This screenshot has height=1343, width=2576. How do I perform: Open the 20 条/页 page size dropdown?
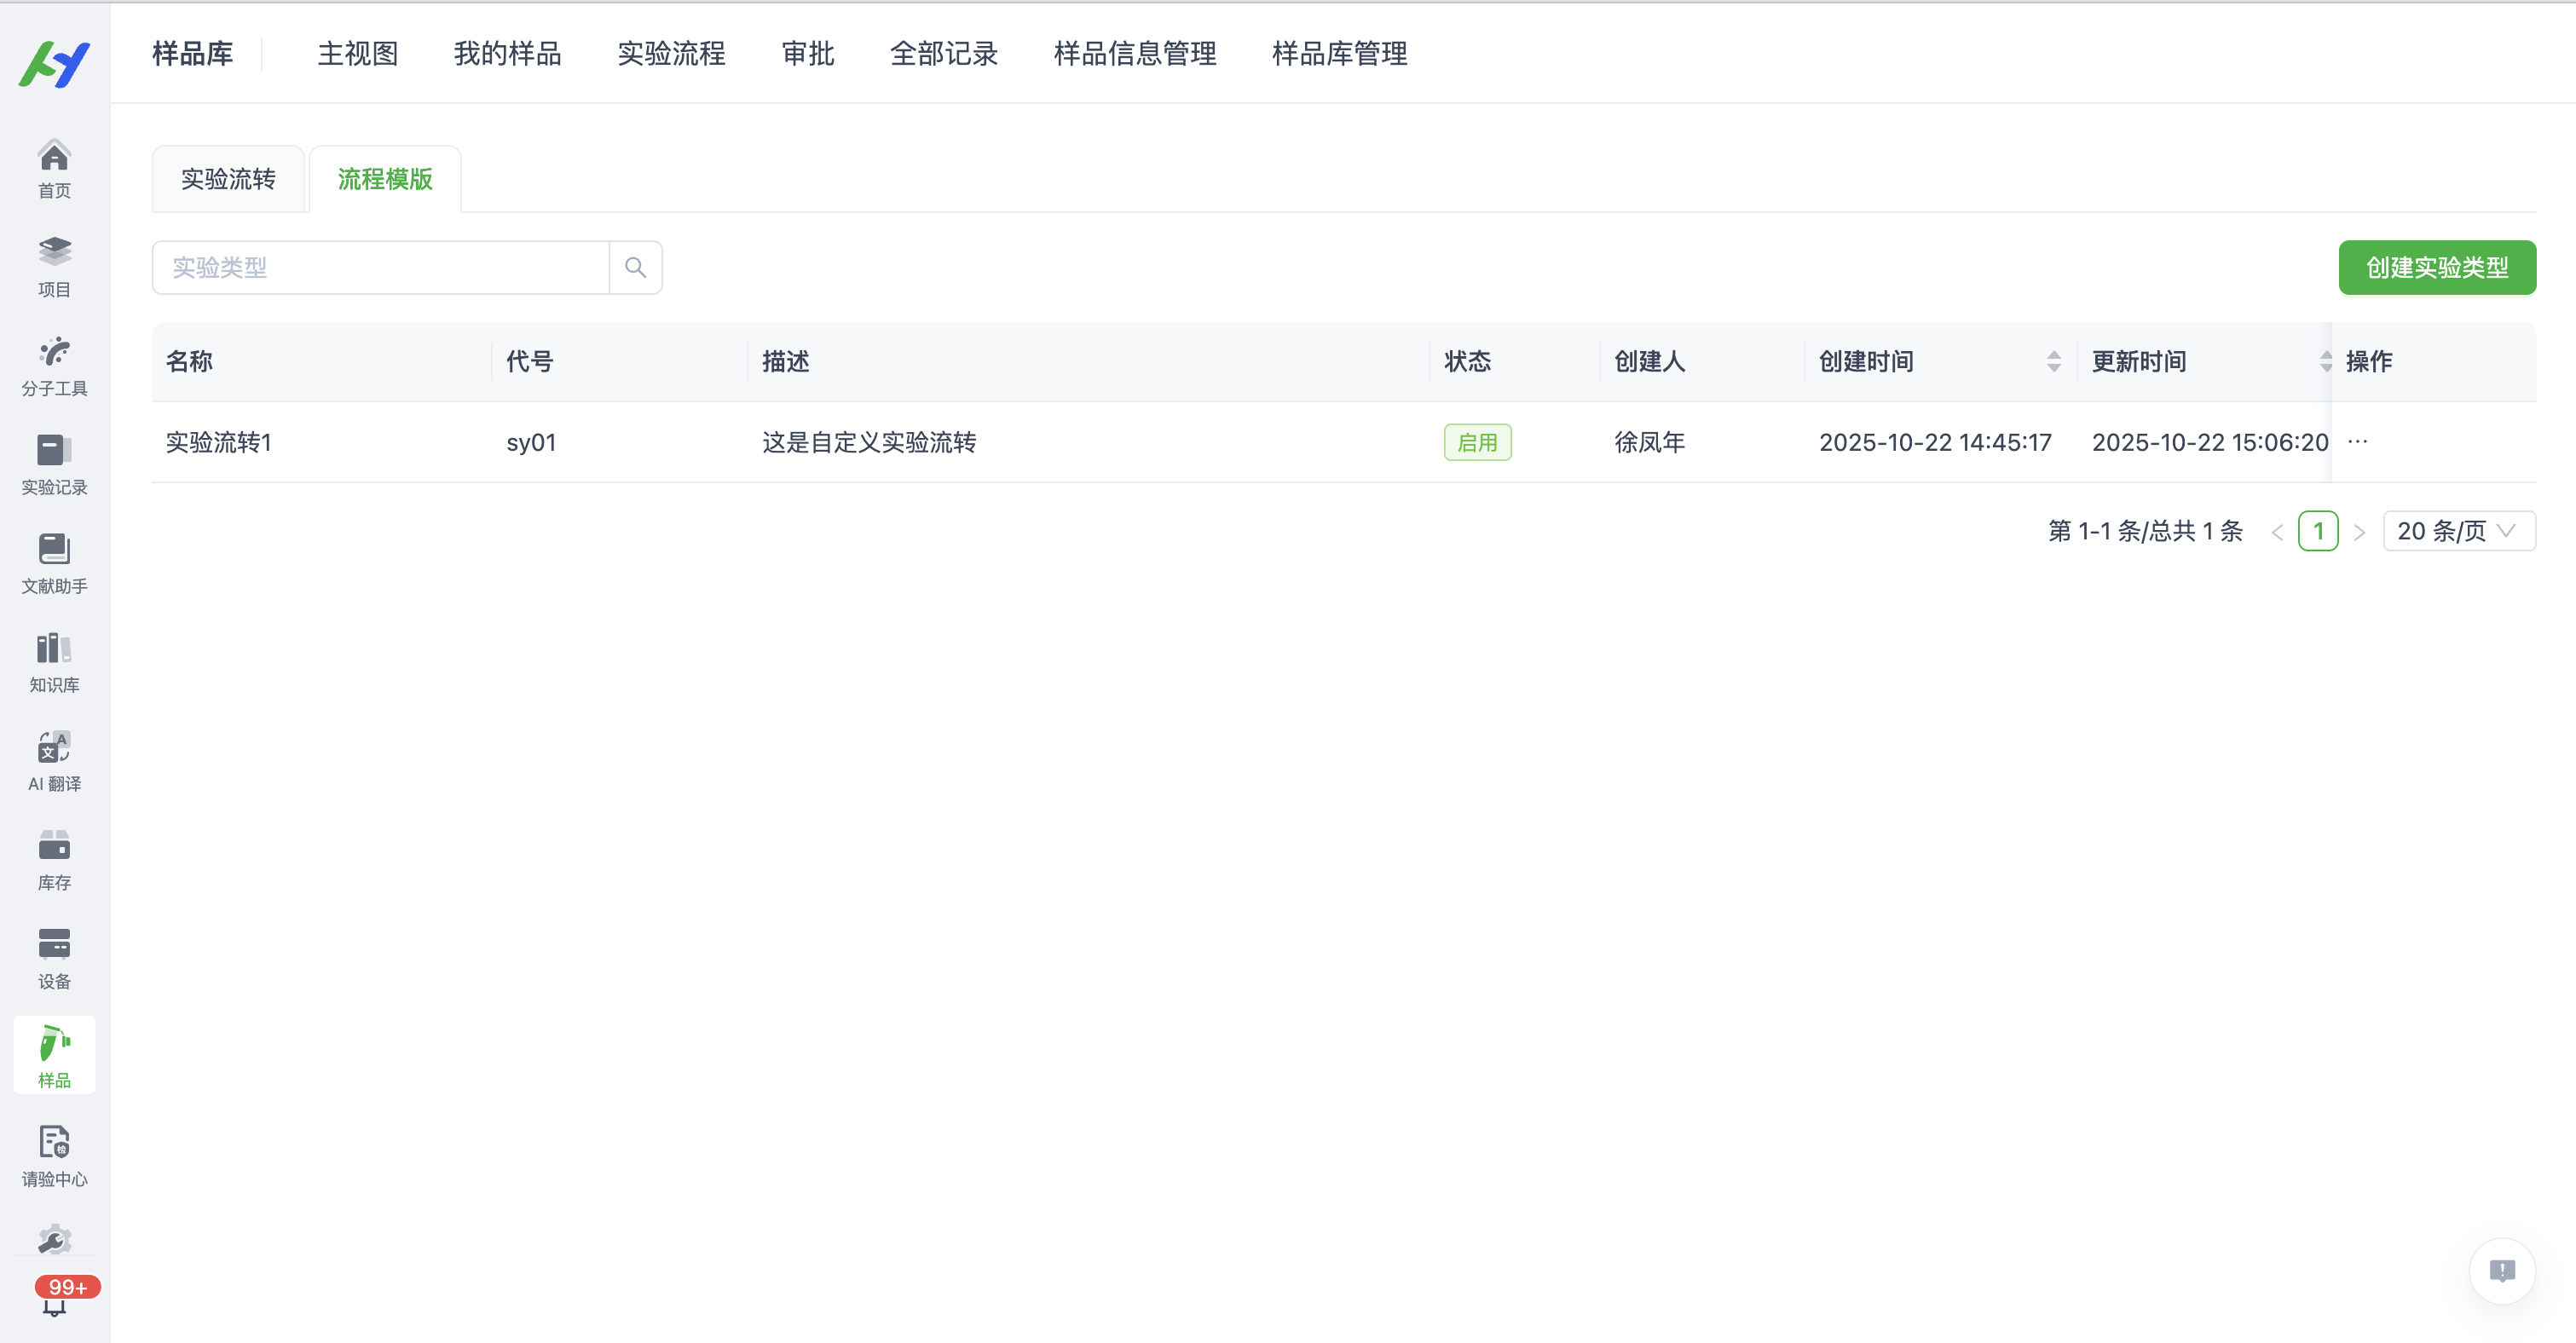2458,531
